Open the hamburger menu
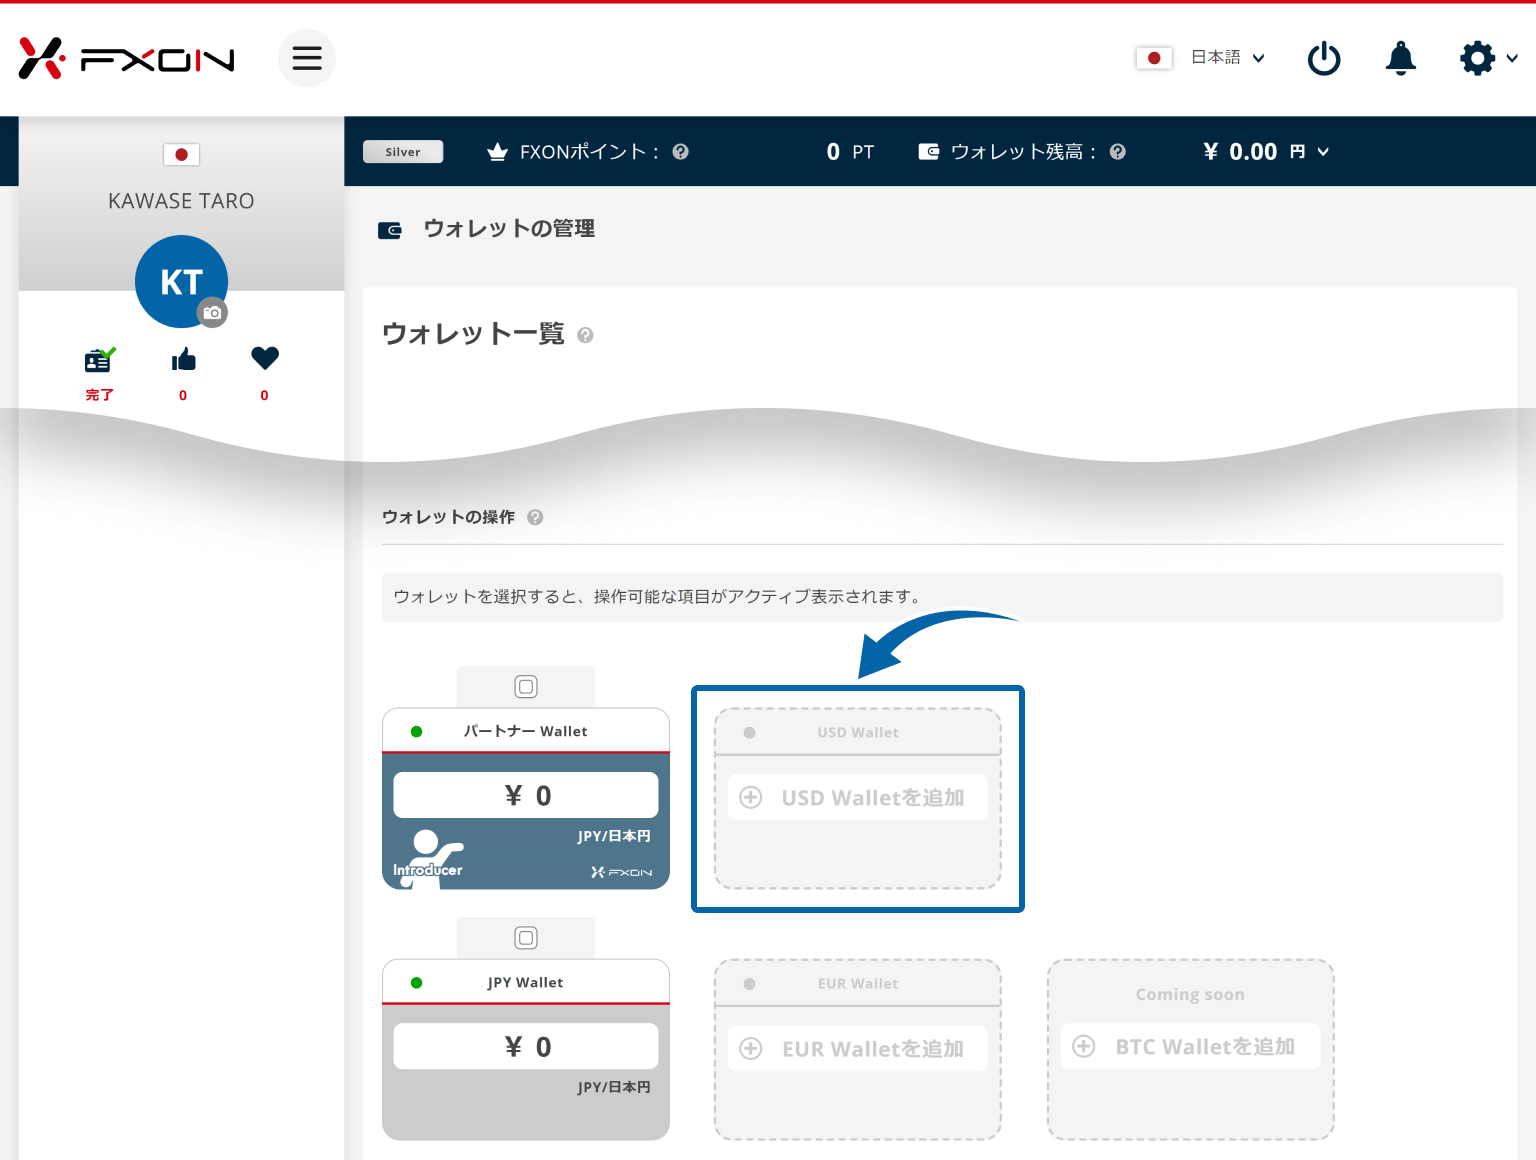The width and height of the screenshot is (1536, 1160). [307, 58]
